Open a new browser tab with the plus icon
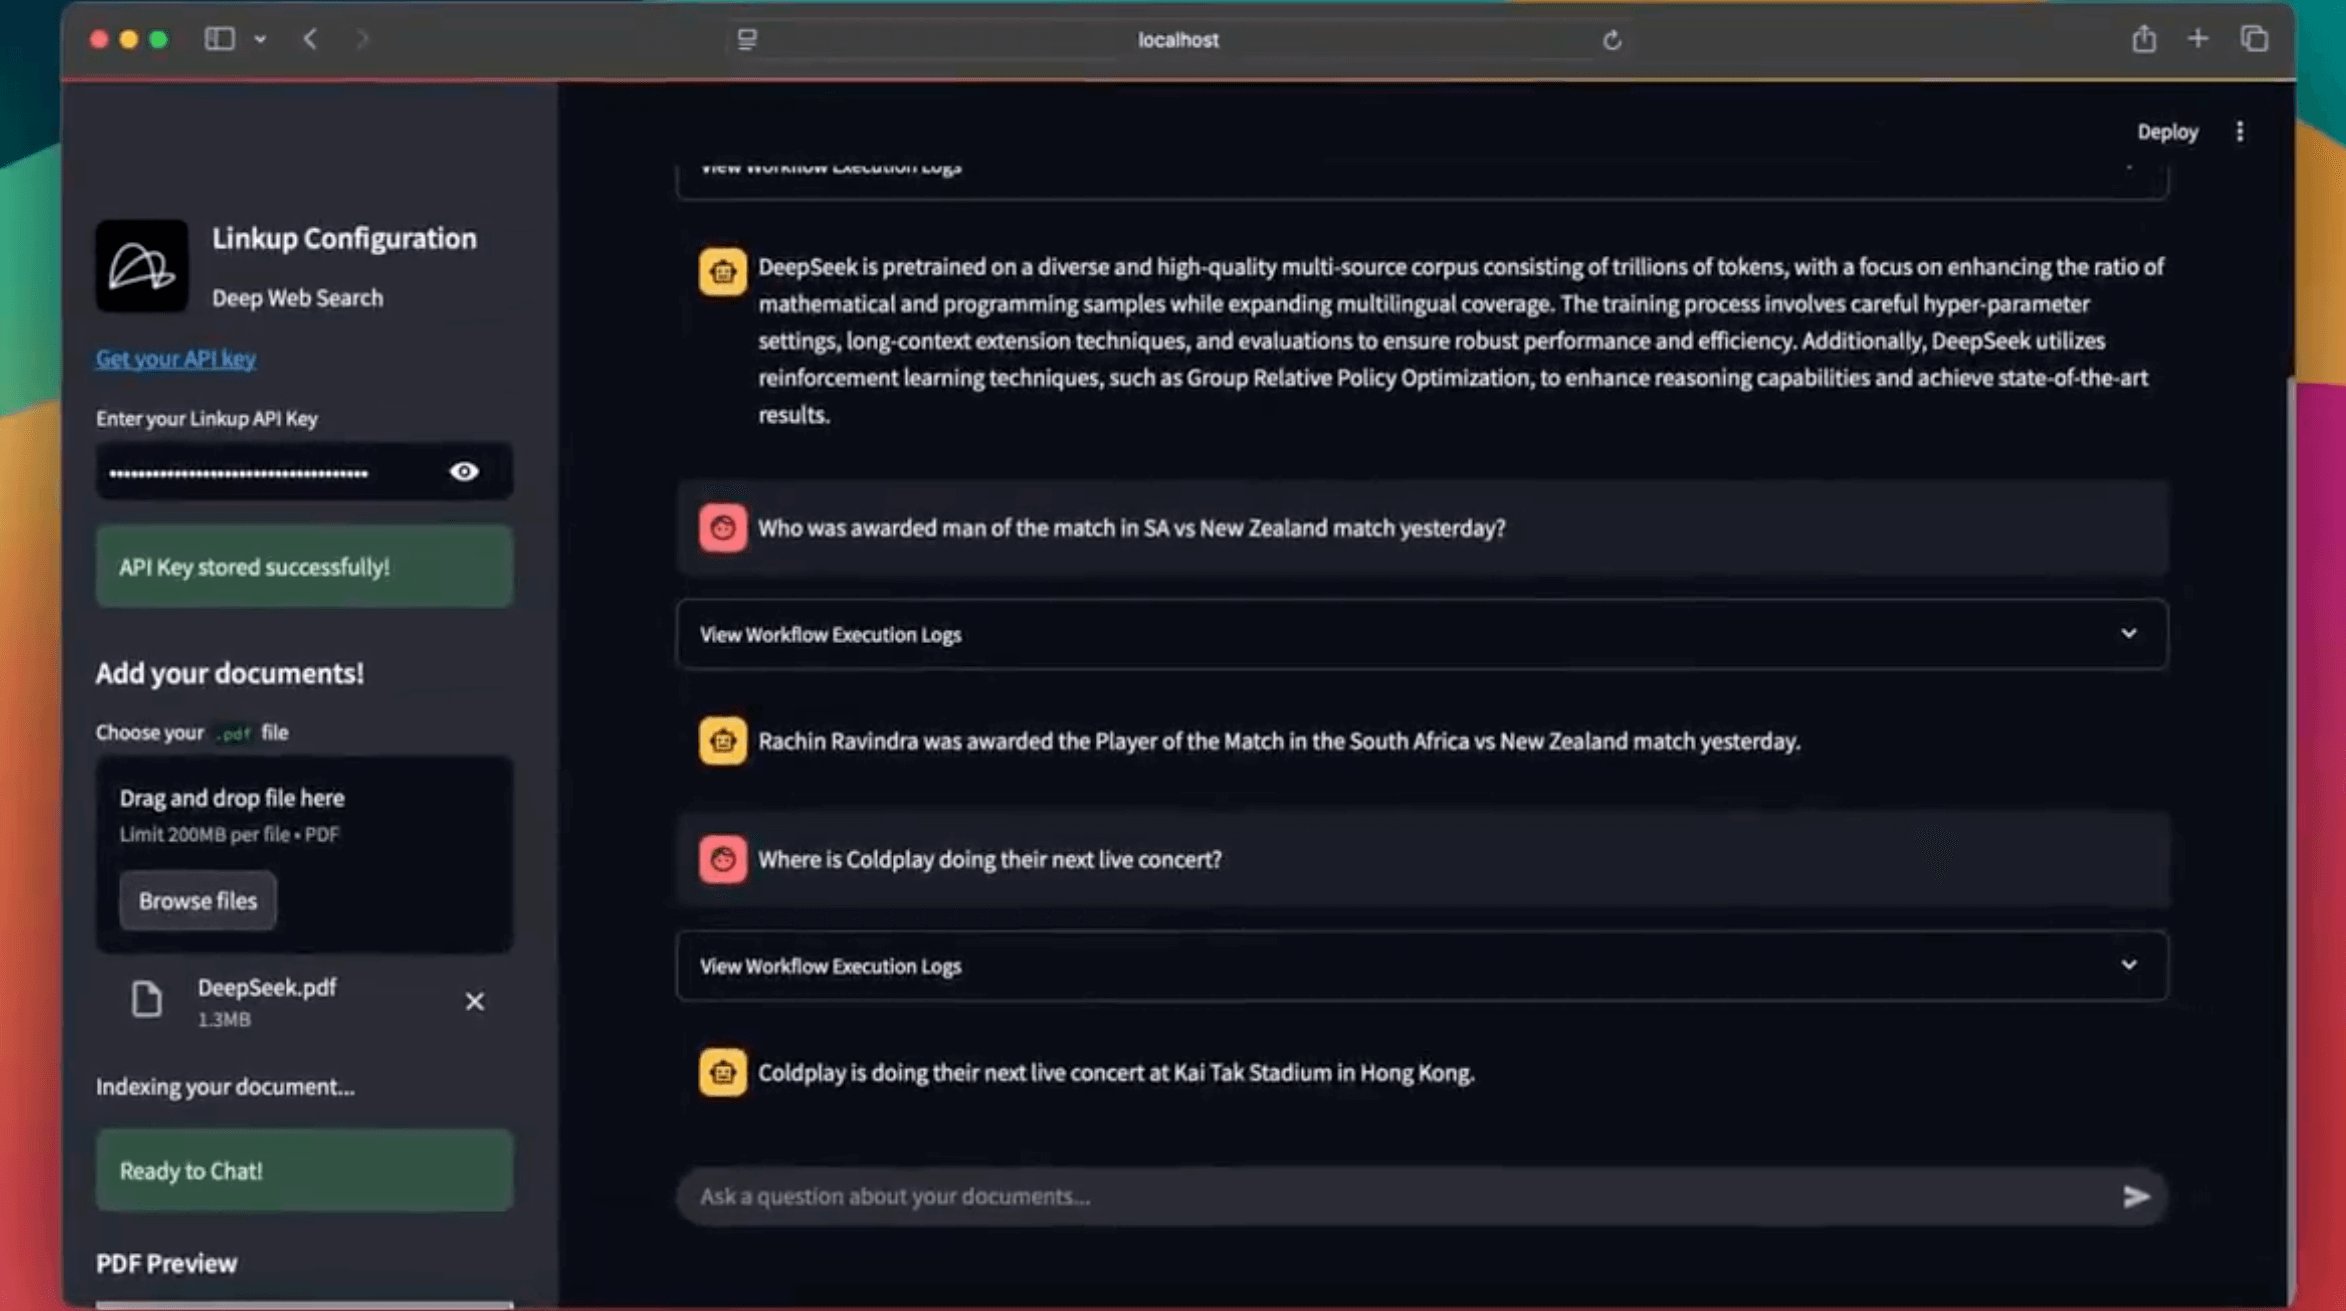This screenshot has width=2346, height=1311. tap(2198, 38)
